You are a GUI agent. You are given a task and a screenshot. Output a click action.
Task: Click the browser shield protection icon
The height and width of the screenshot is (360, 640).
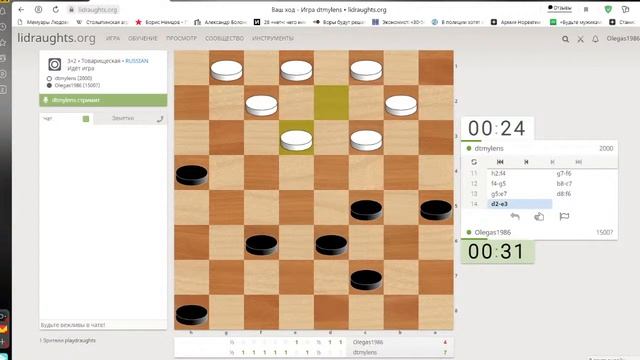pyautogui.click(x=608, y=9)
